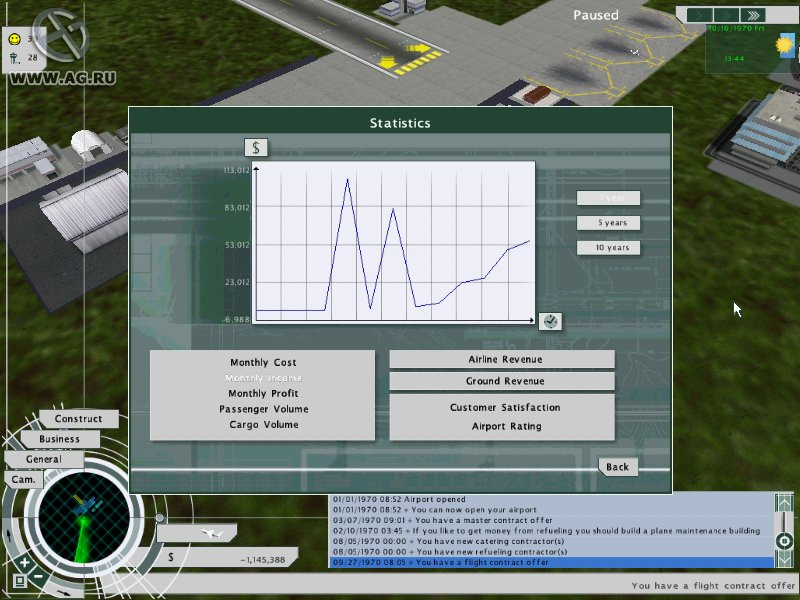Zoom in the minimap with plus button
The height and width of the screenshot is (600, 800).
pos(23,563)
